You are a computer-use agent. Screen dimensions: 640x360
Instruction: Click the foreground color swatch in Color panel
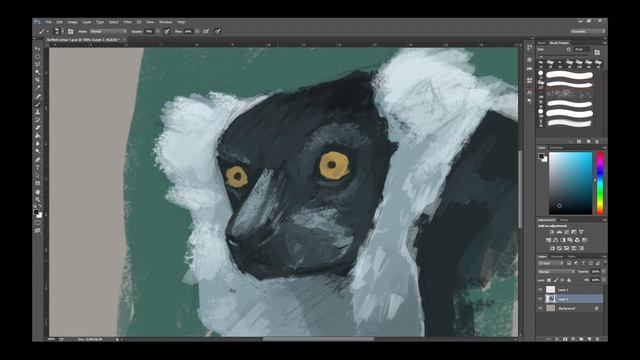click(x=541, y=156)
